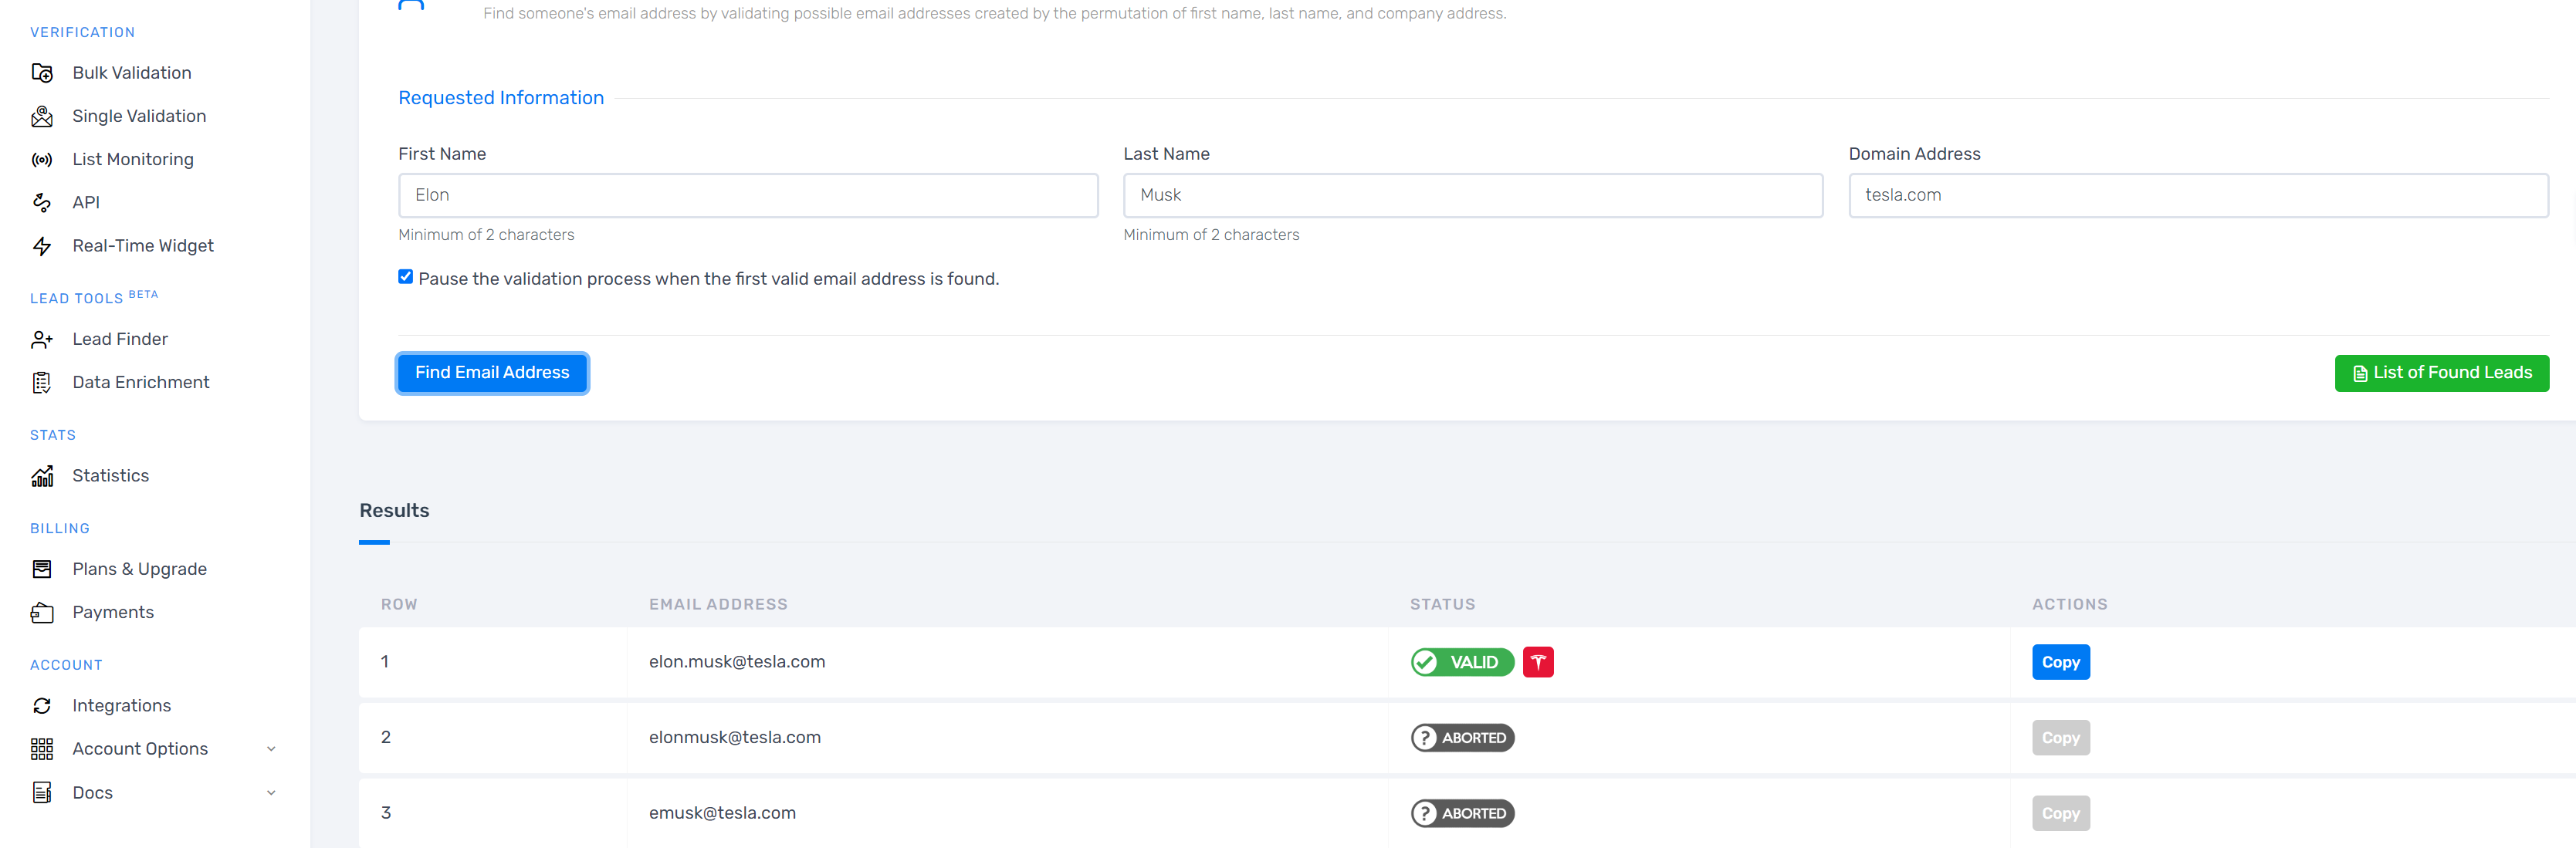
Task: Select Plans & Upgrade in sidebar
Action: (x=139, y=568)
